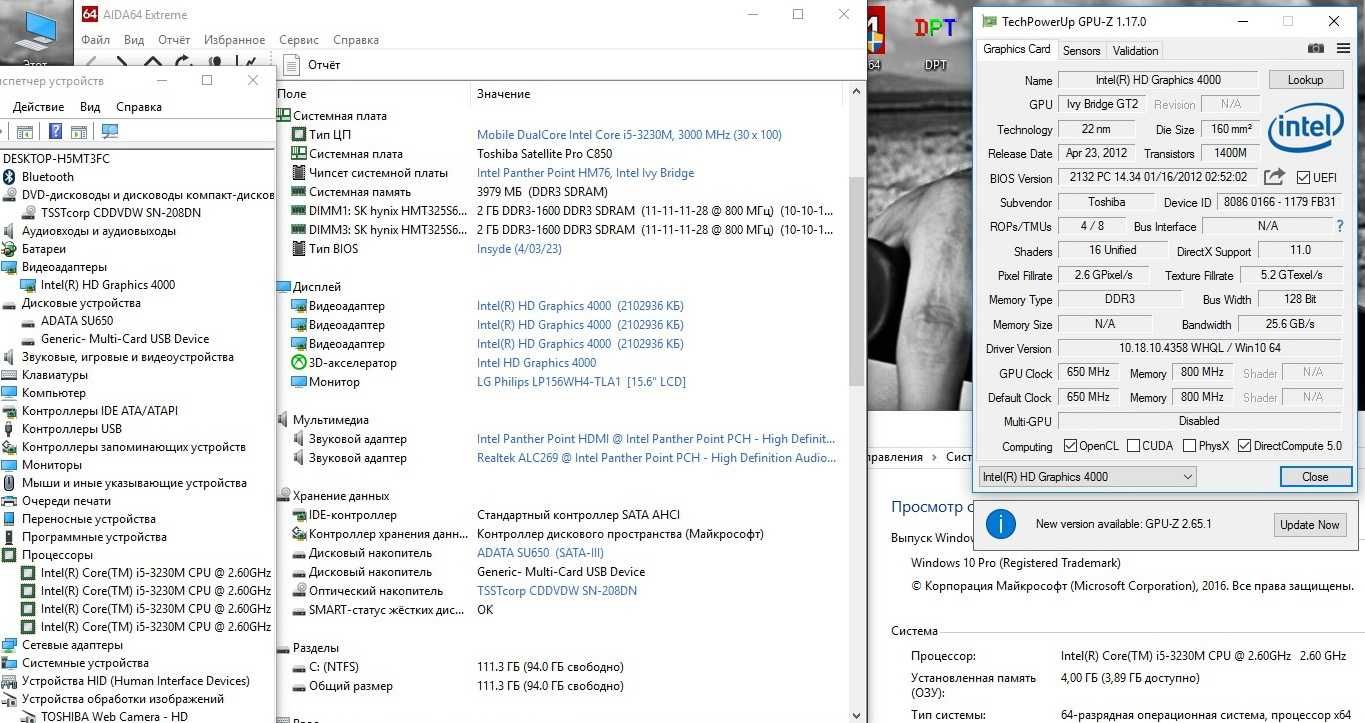This screenshot has height=723, width=1365.
Task: Click the Name field in GPU-Z
Action: click(1159, 80)
